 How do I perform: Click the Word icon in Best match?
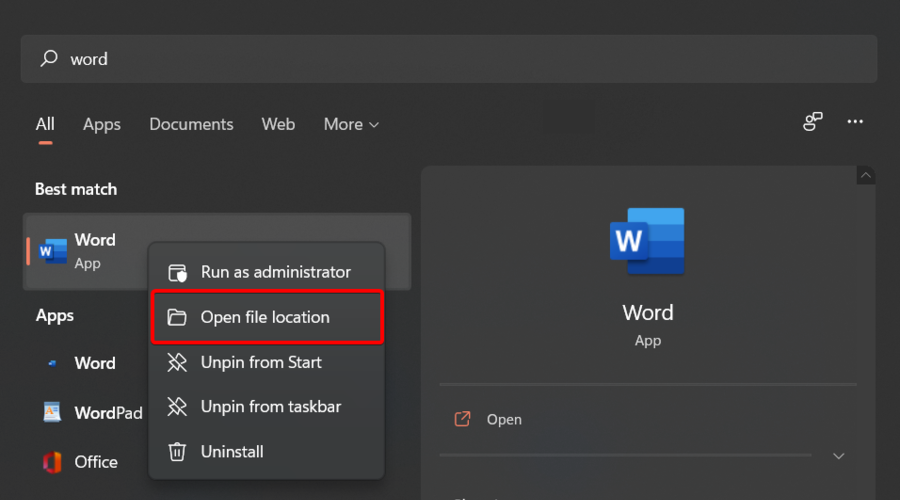[x=53, y=251]
